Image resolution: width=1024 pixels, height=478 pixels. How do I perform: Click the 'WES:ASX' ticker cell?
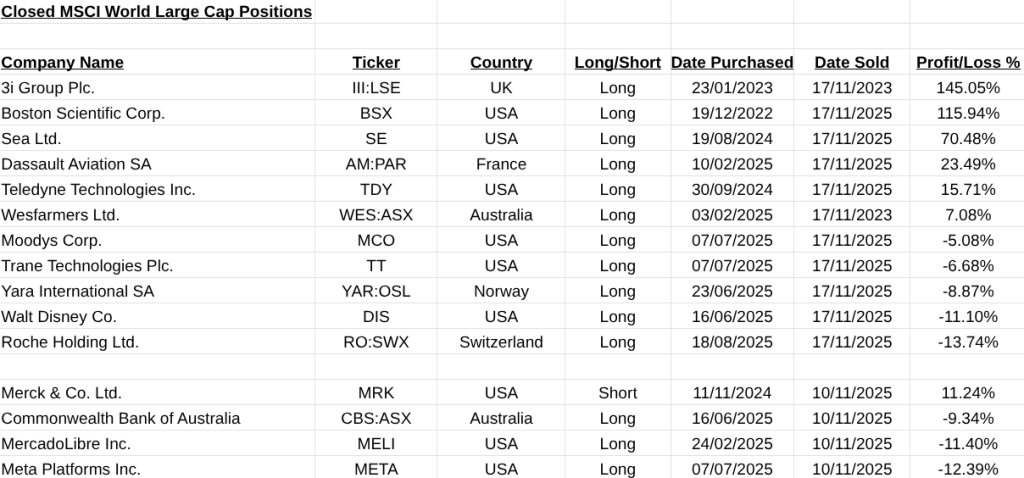[x=376, y=215]
